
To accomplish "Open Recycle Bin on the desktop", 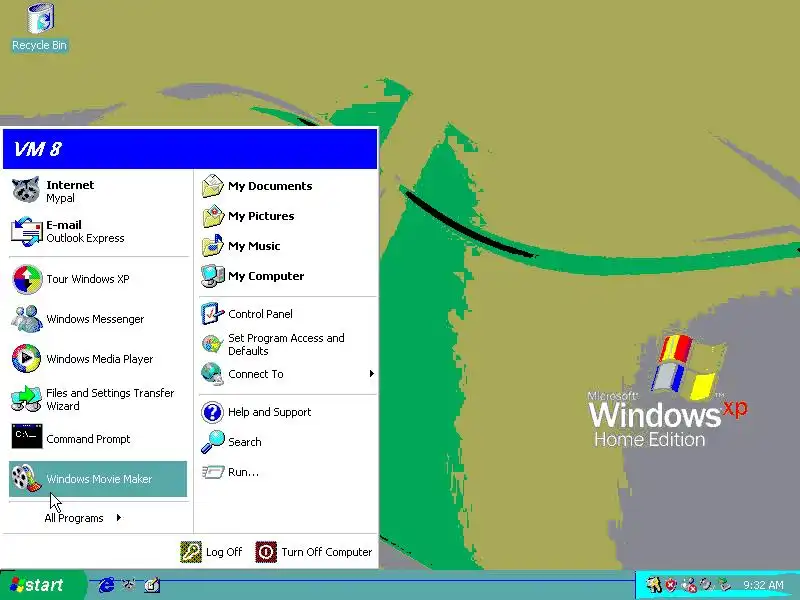I will point(40,18).
